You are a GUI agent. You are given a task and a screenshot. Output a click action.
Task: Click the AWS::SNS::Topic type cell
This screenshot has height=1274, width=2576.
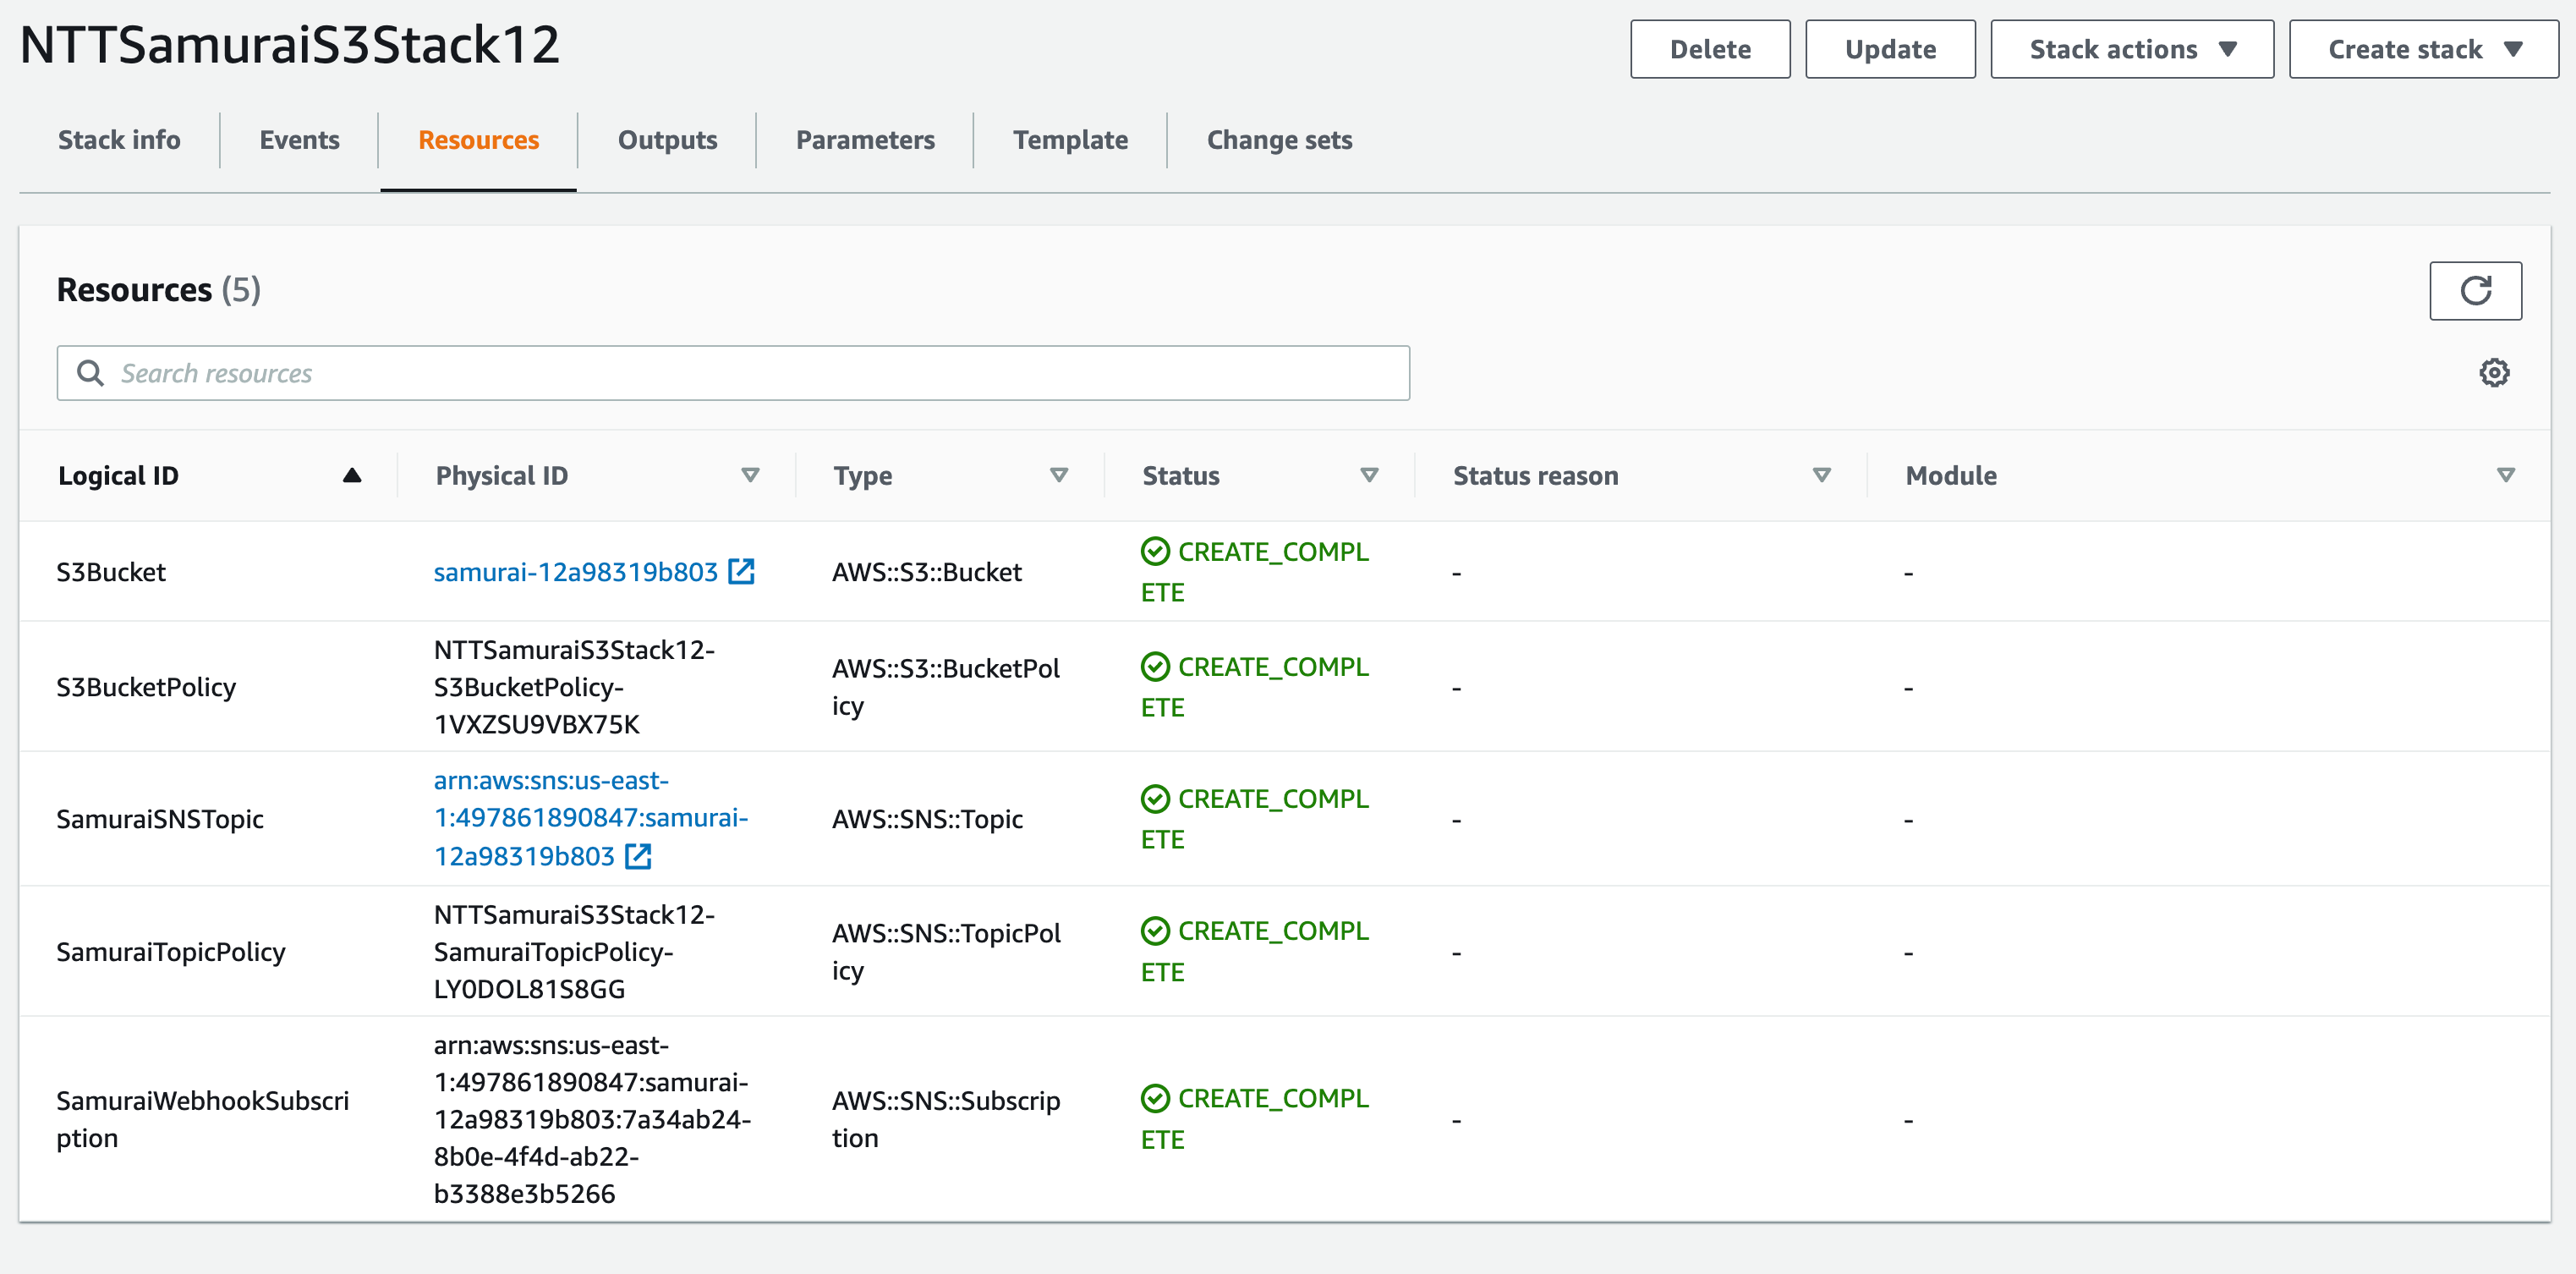pos(927,819)
